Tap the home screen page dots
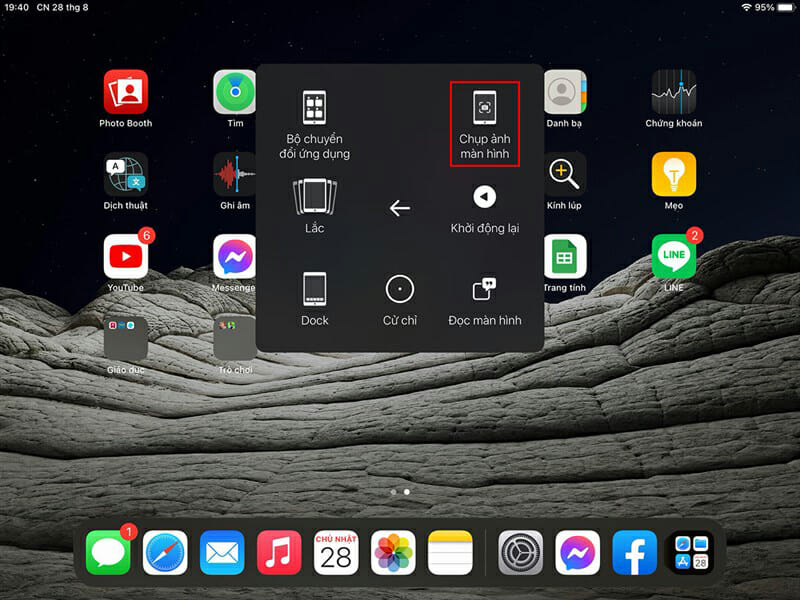 pyautogui.click(x=400, y=492)
